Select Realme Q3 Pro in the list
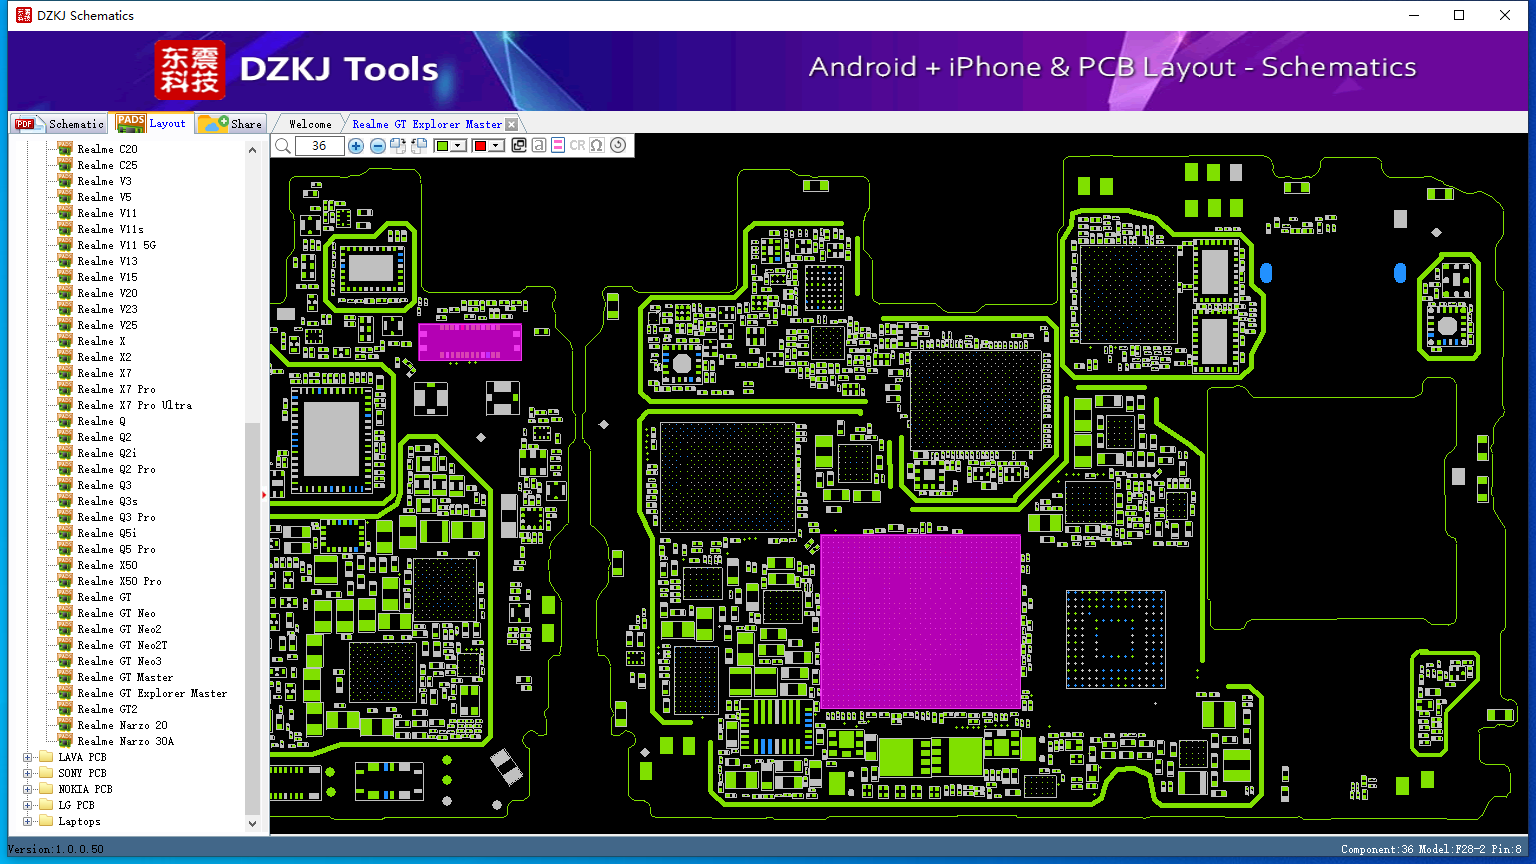This screenshot has height=864, width=1536. tap(117, 518)
